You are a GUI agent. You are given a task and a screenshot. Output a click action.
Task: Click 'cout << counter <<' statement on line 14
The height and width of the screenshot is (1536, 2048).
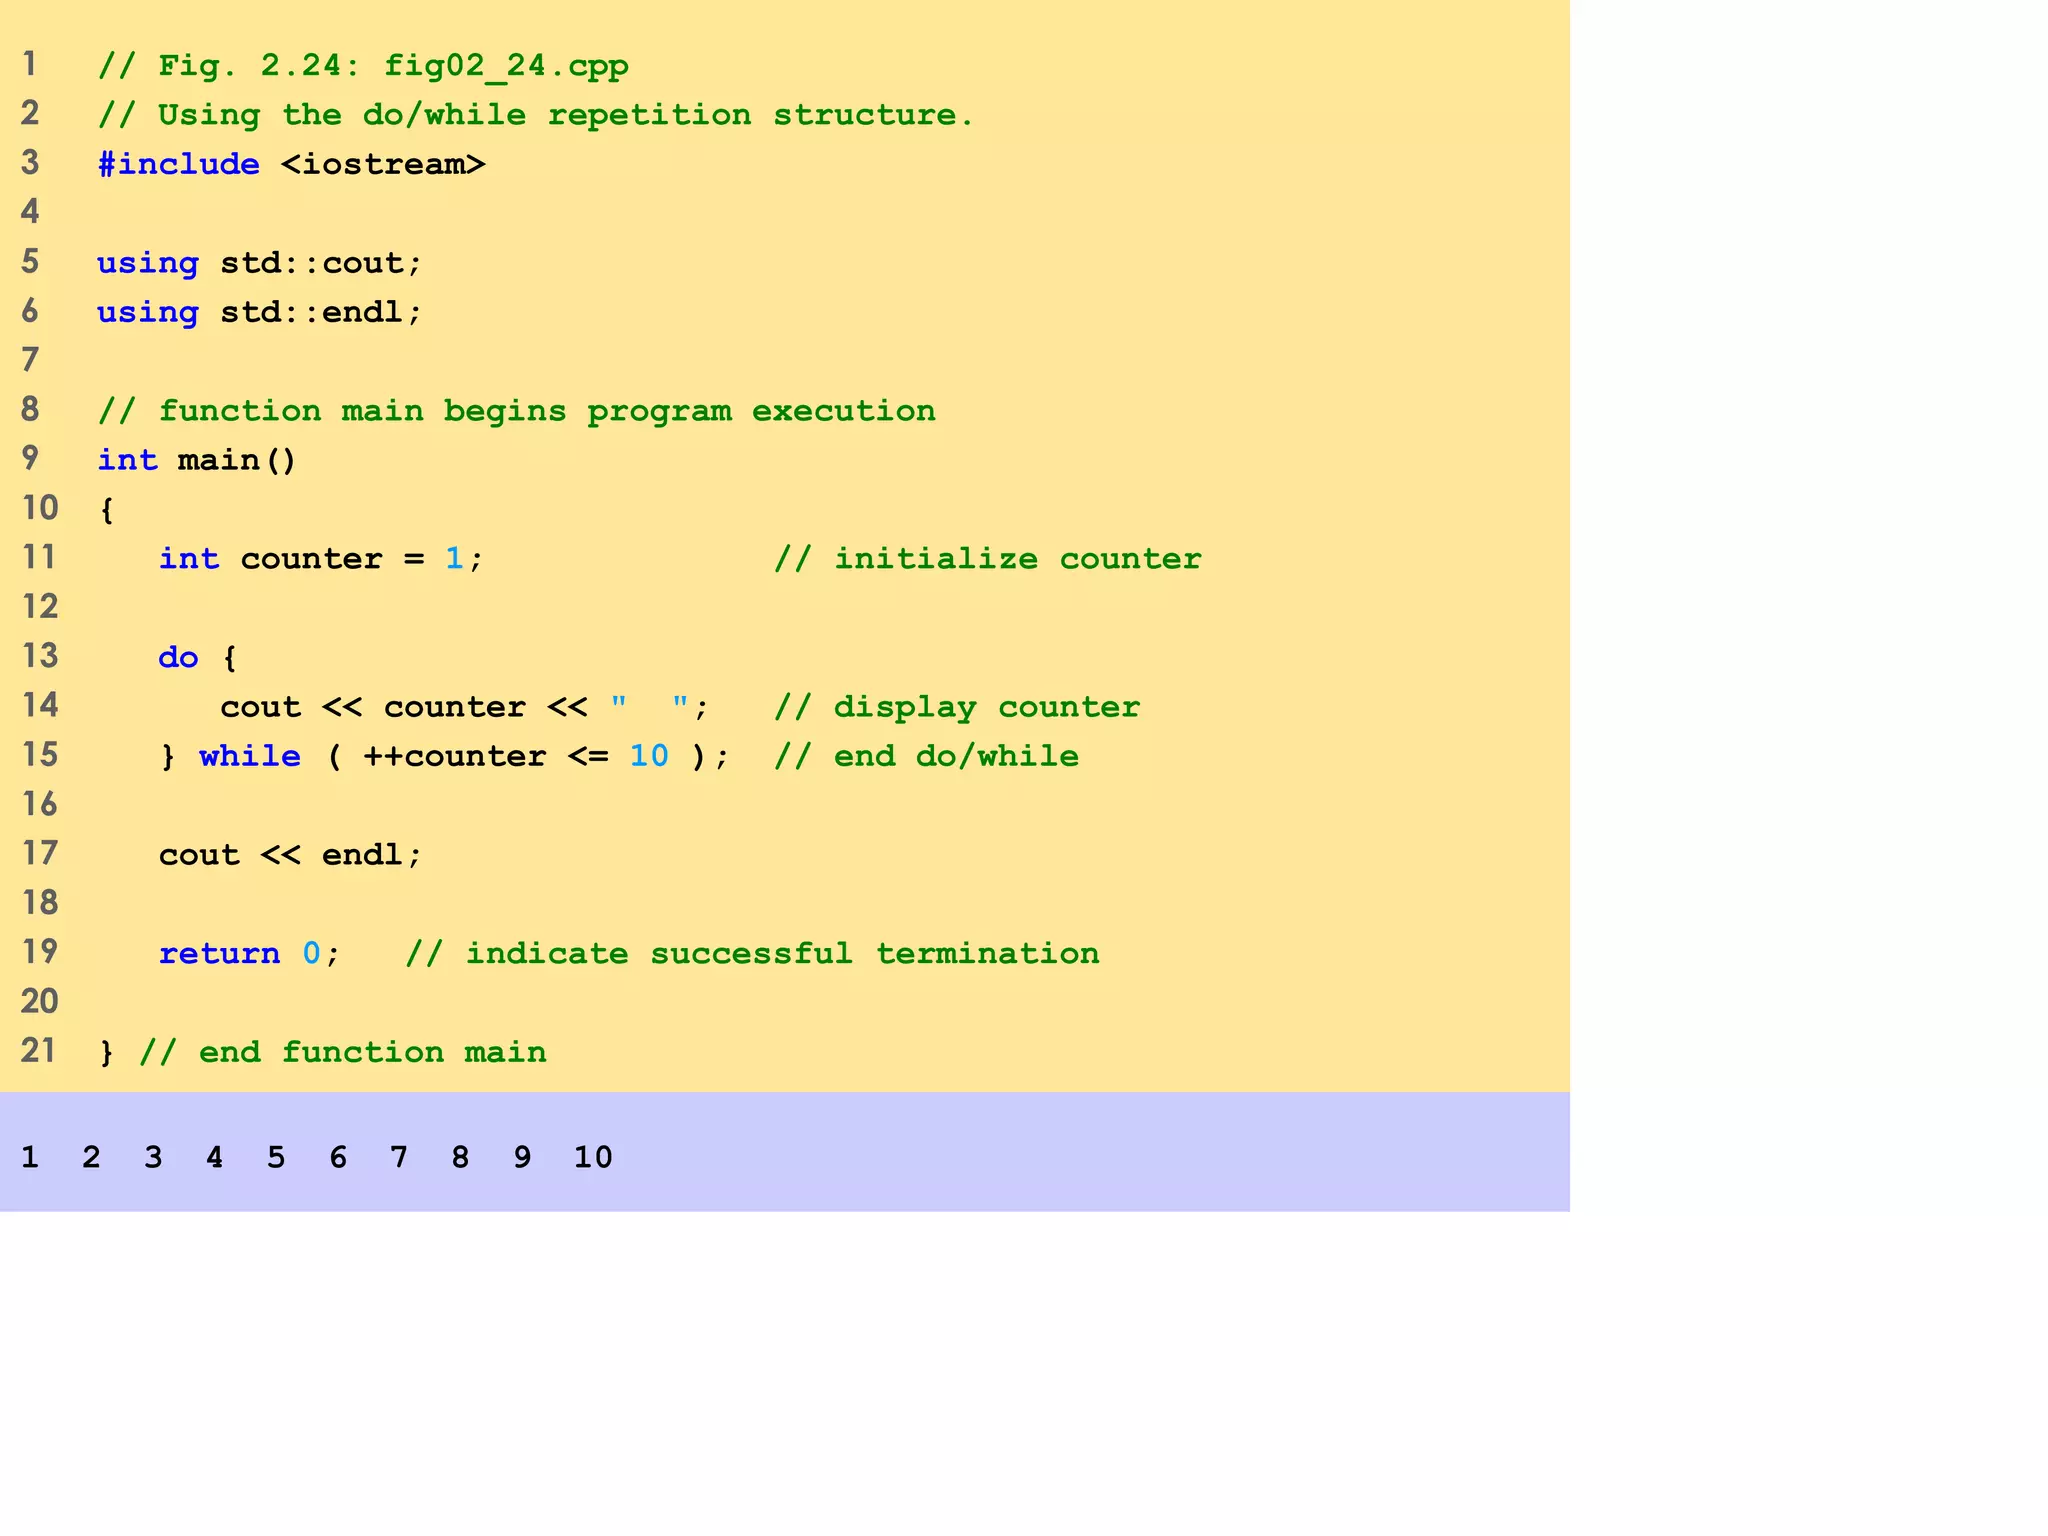[404, 707]
